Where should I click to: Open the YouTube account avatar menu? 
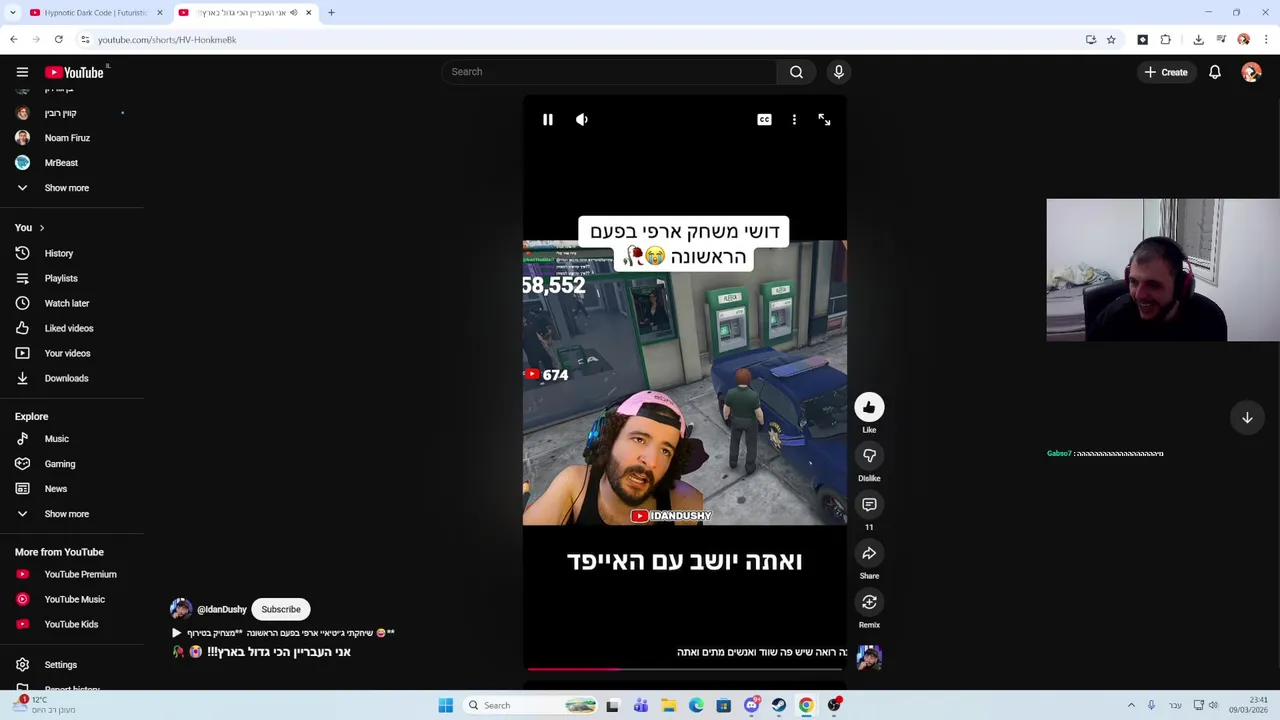(1251, 72)
